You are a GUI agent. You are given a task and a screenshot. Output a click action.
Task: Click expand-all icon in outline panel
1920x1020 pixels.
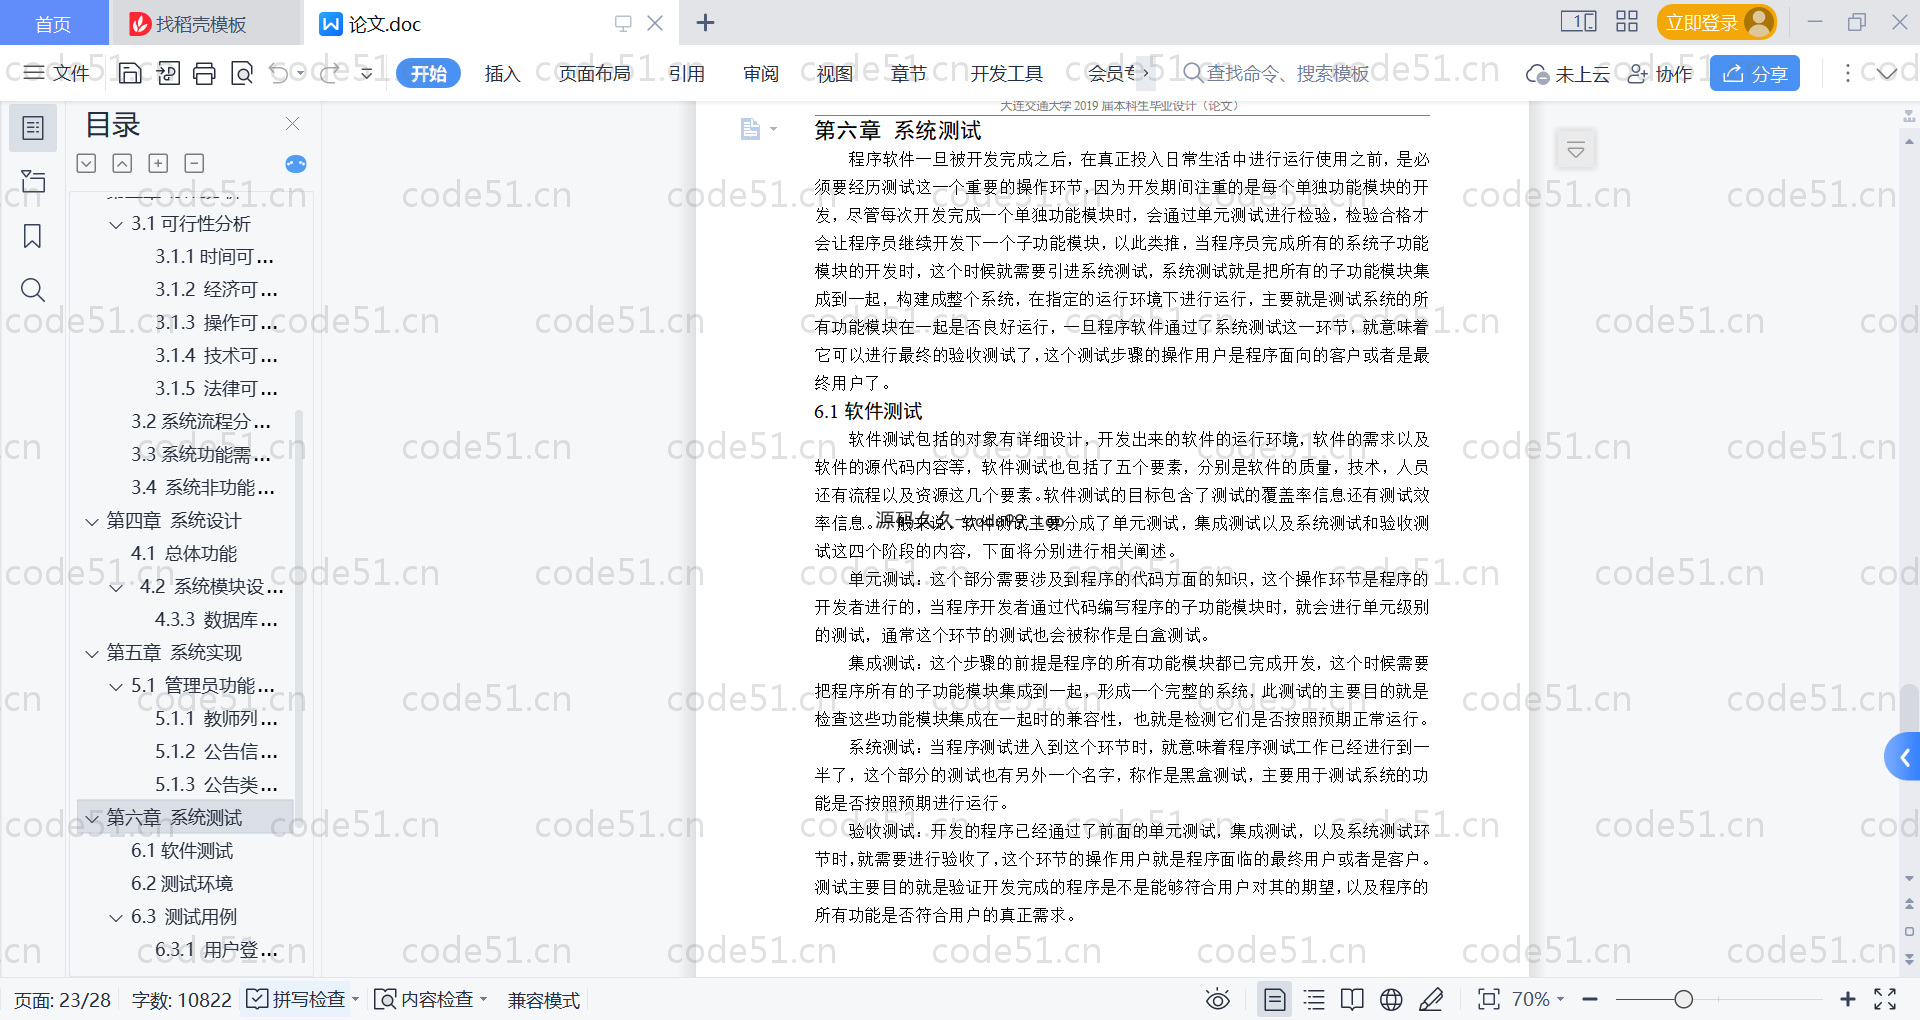point(87,163)
